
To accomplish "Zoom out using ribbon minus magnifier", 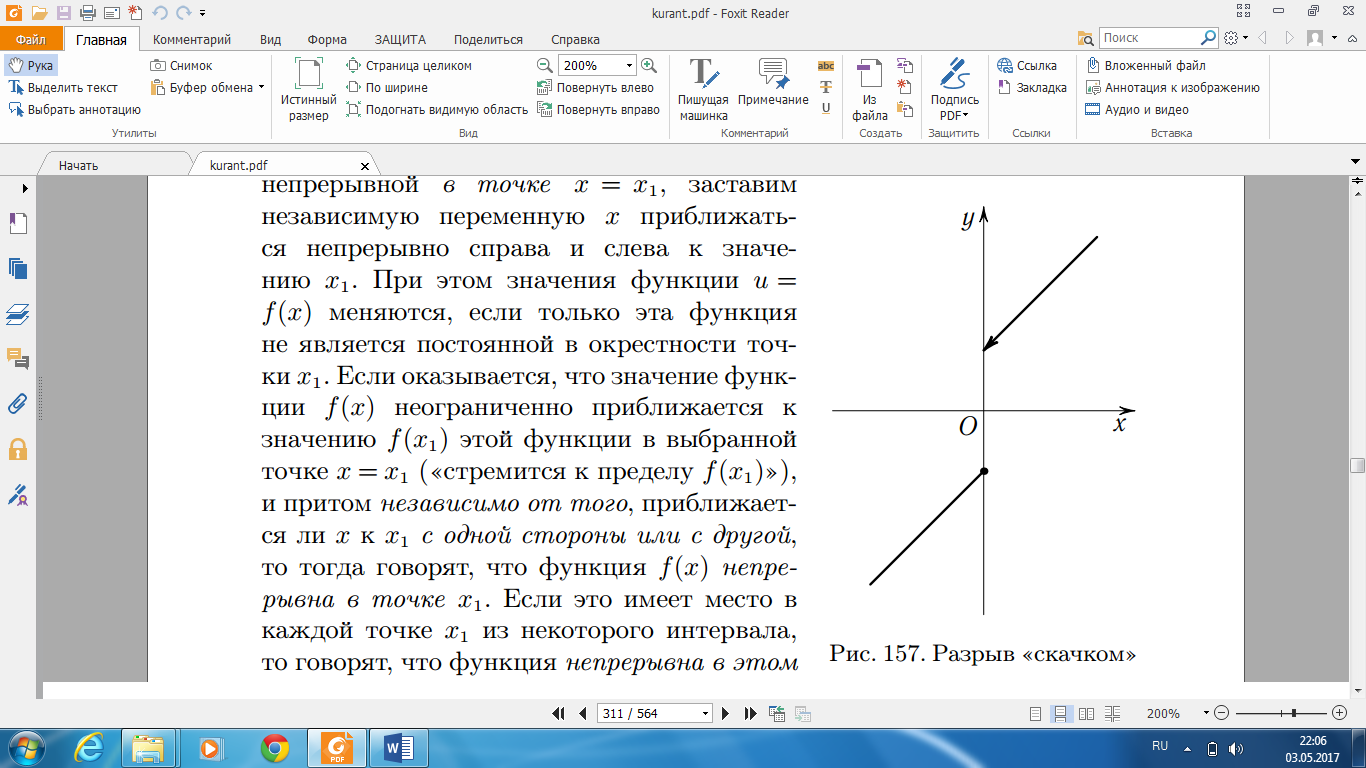I will tap(545, 65).
